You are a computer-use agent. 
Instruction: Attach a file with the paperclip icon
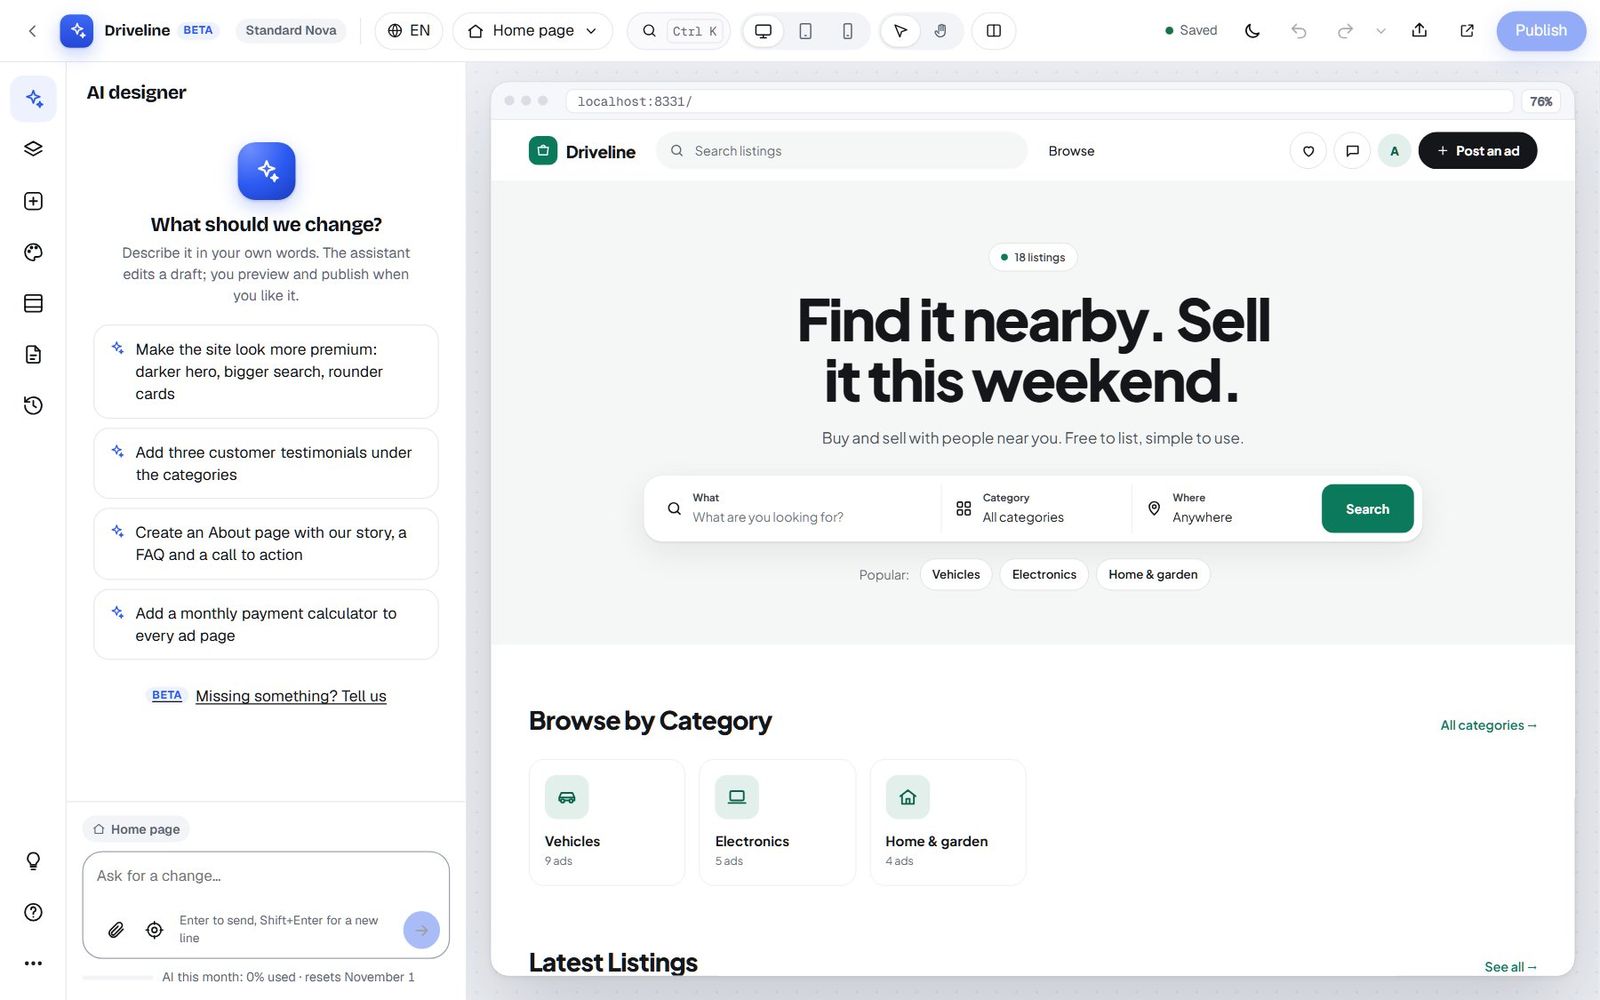(x=116, y=930)
